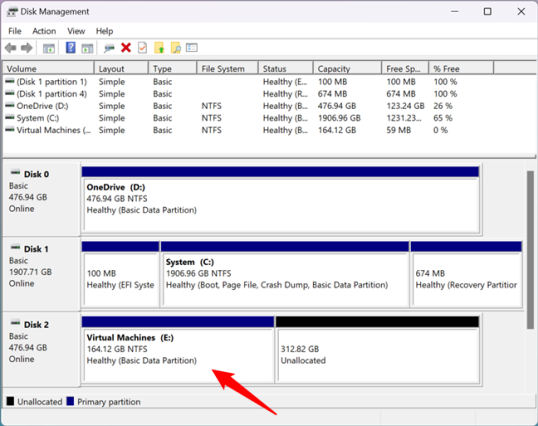Image resolution: width=538 pixels, height=426 pixels.
Task: Click the folder with magnifier icon
Action: pos(176,48)
